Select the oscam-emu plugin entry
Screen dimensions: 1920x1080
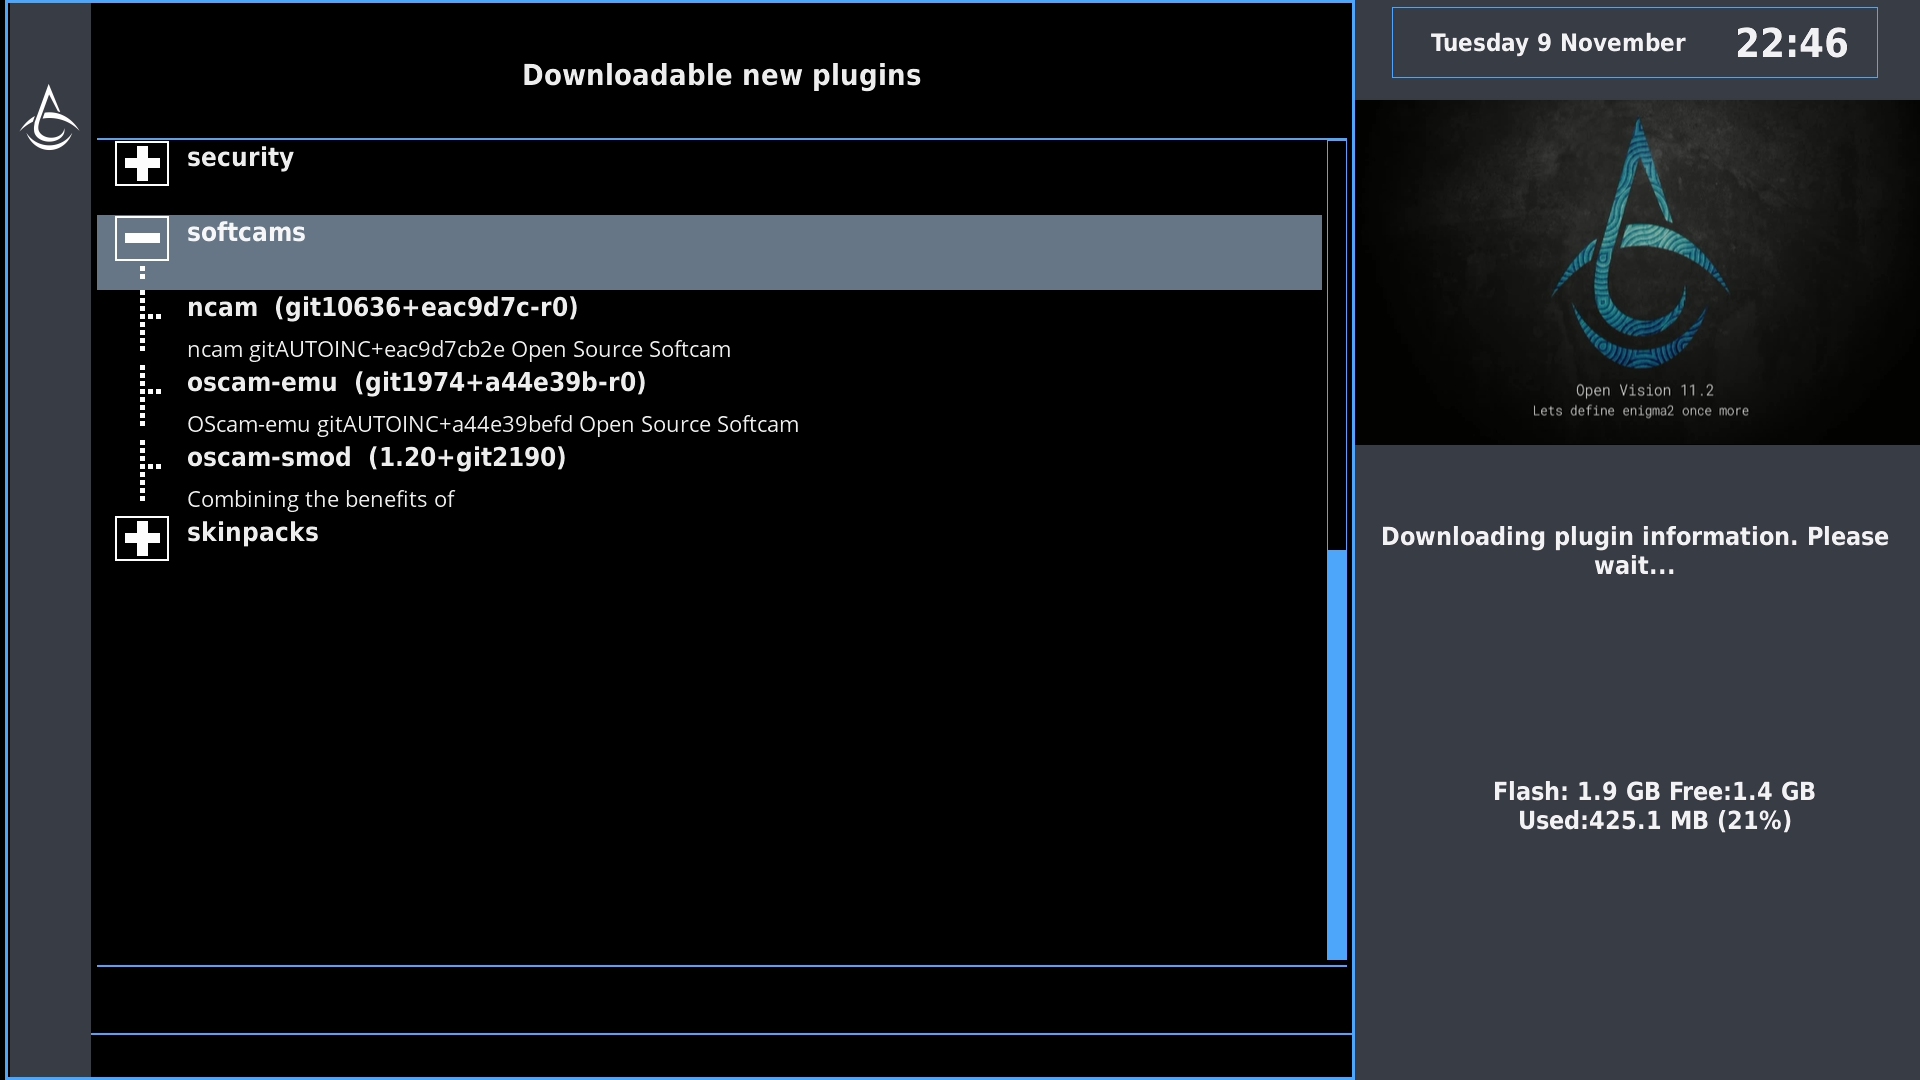point(416,383)
